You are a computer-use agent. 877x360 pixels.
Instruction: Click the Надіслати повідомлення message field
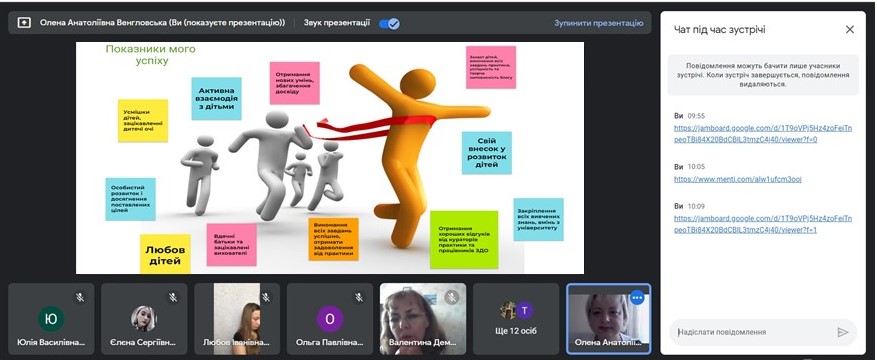(755, 332)
